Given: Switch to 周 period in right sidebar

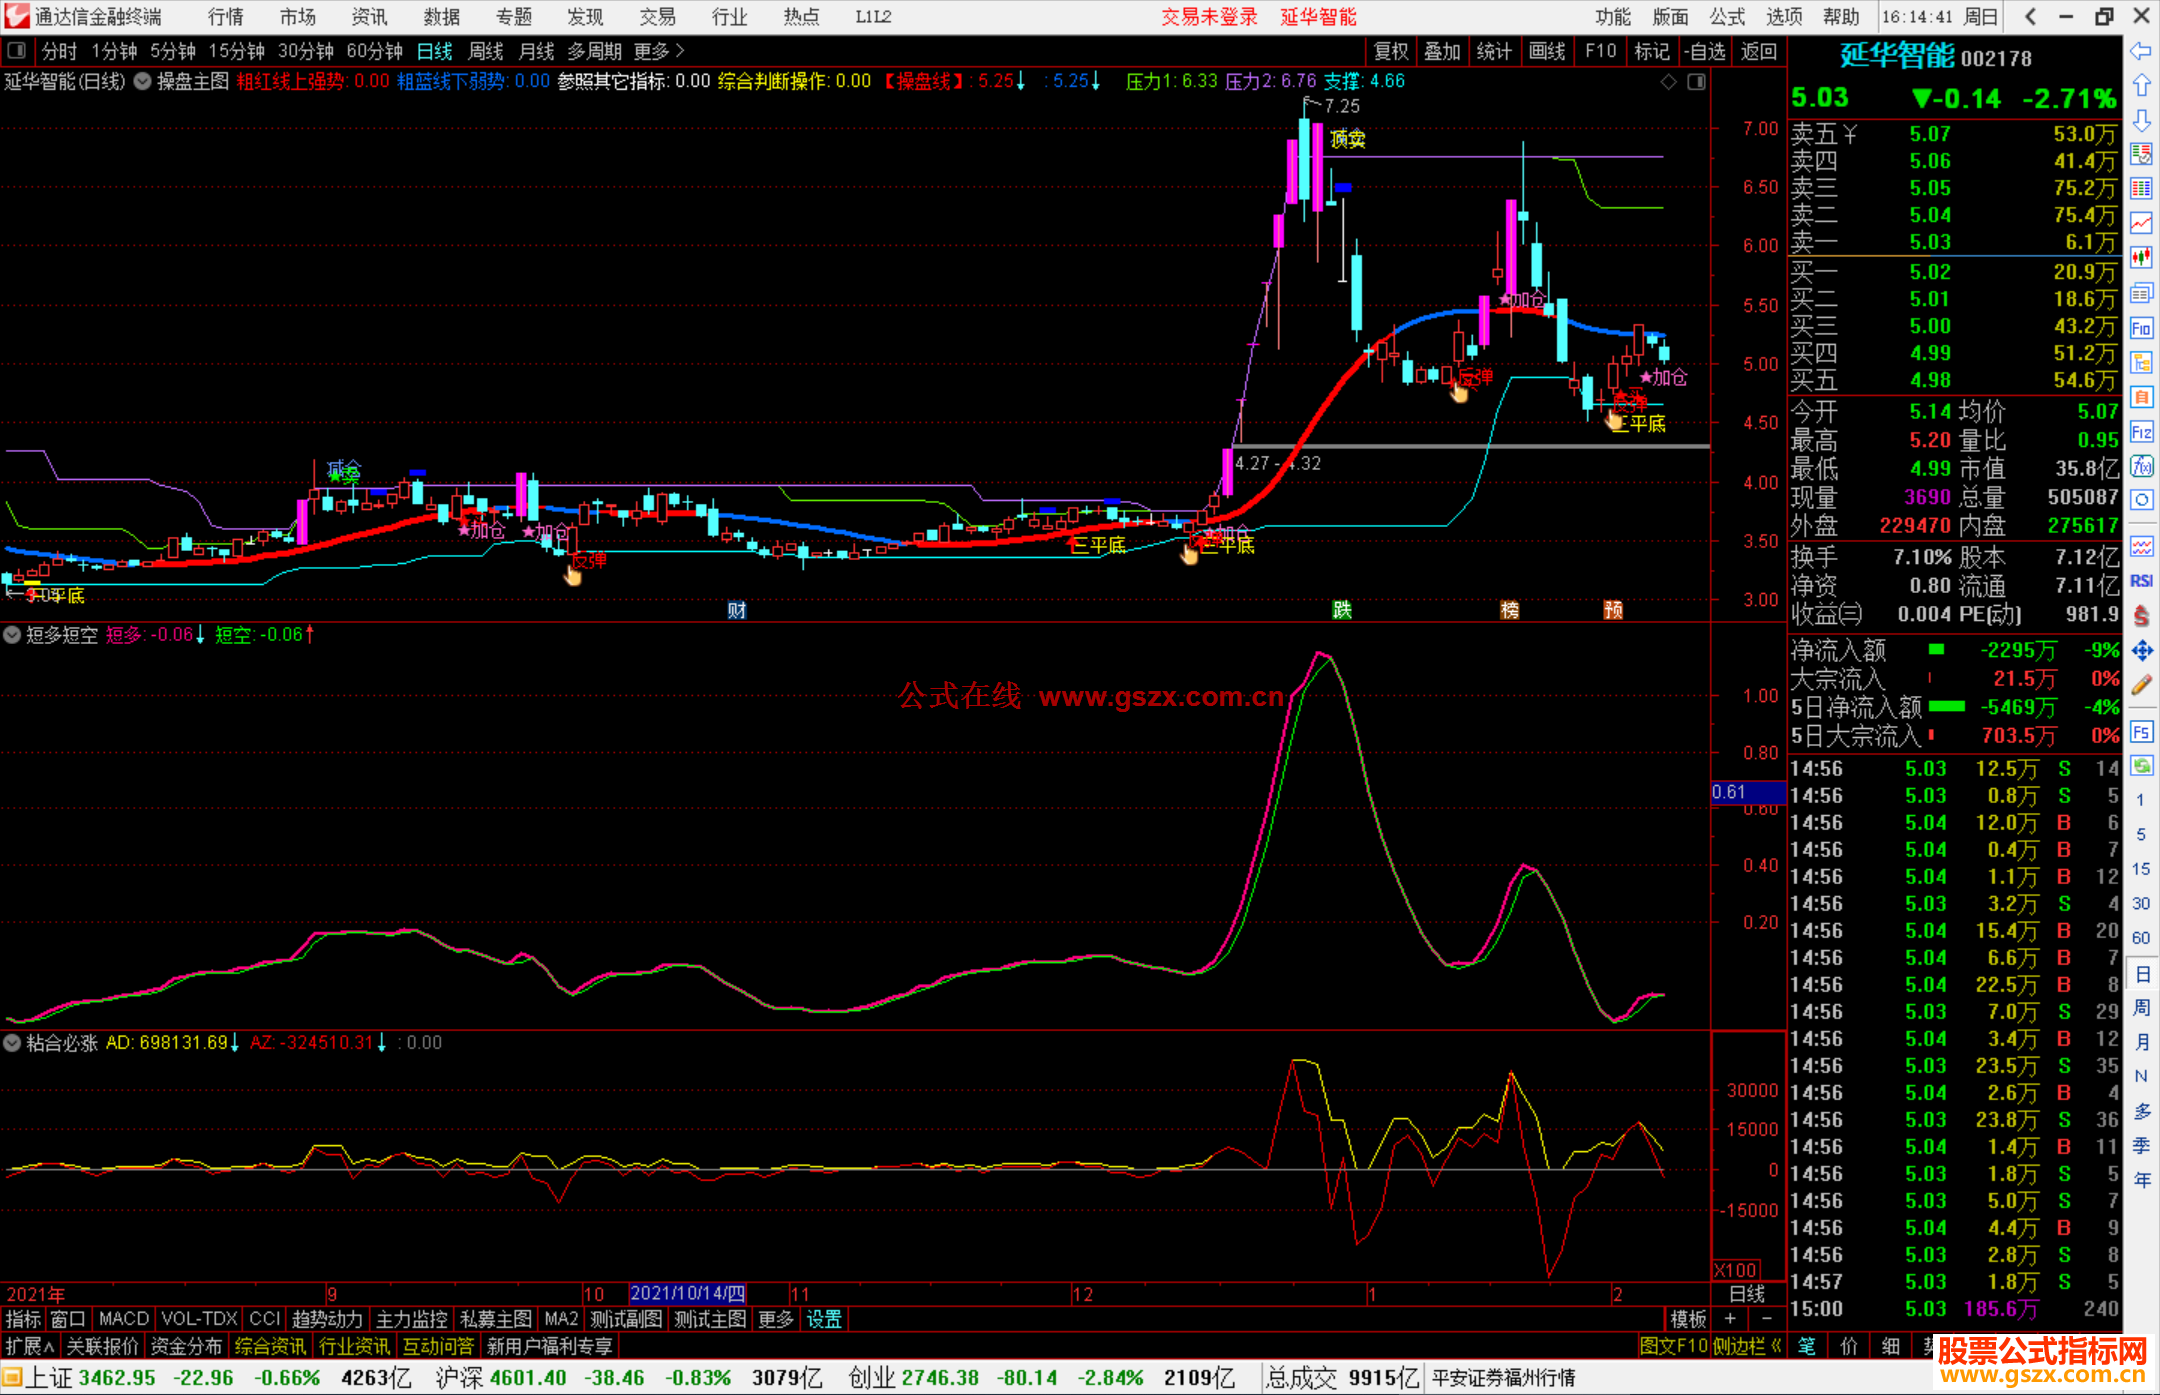Looking at the screenshot, I should 2141,1007.
